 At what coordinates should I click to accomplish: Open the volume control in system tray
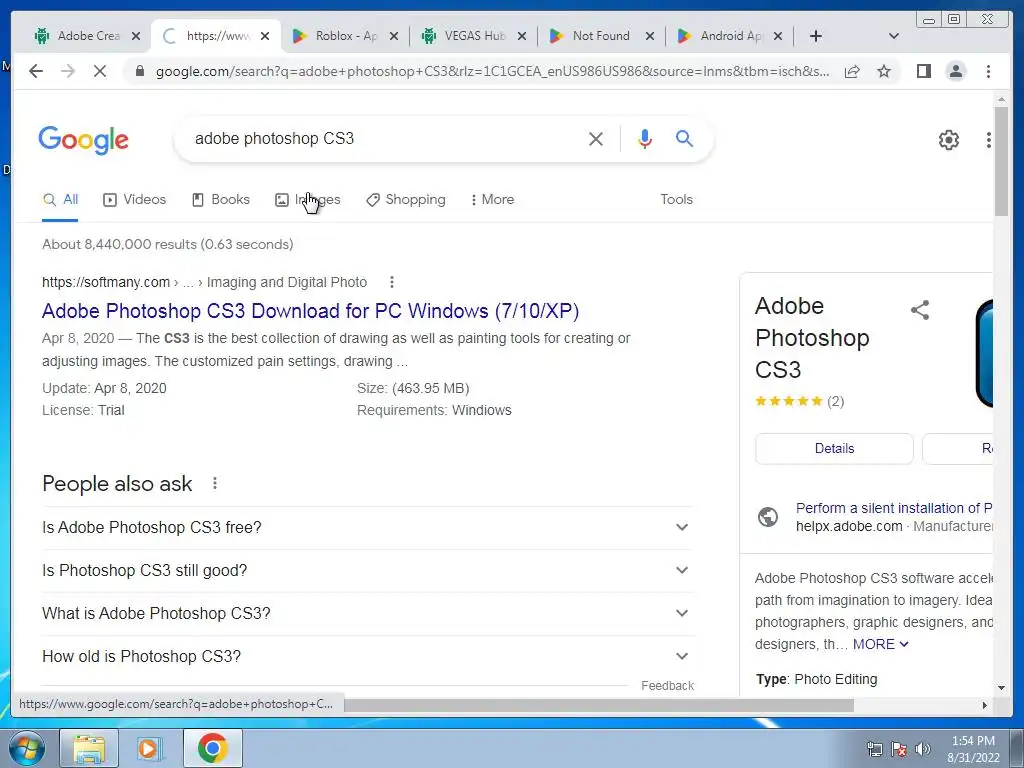(x=923, y=749)
